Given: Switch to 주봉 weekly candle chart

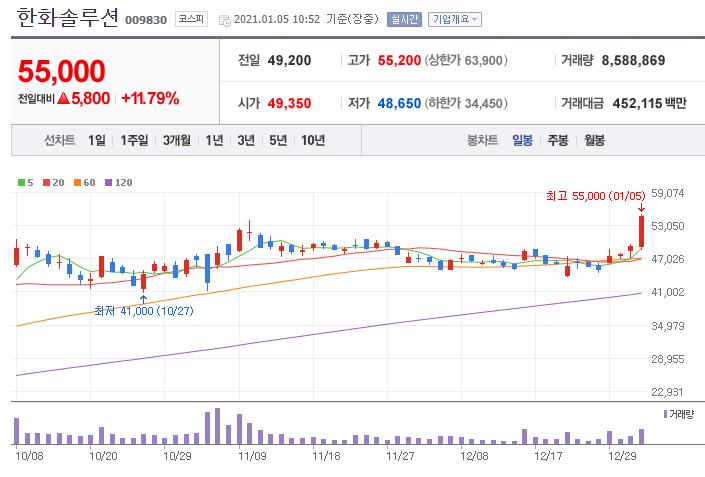Looking at the screenshot, I should [x=558, y=140].
